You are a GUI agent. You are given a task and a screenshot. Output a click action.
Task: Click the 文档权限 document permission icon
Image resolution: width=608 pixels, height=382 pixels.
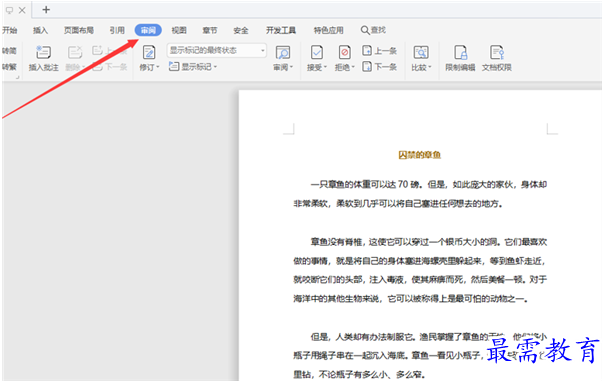[x=497, y=52]
